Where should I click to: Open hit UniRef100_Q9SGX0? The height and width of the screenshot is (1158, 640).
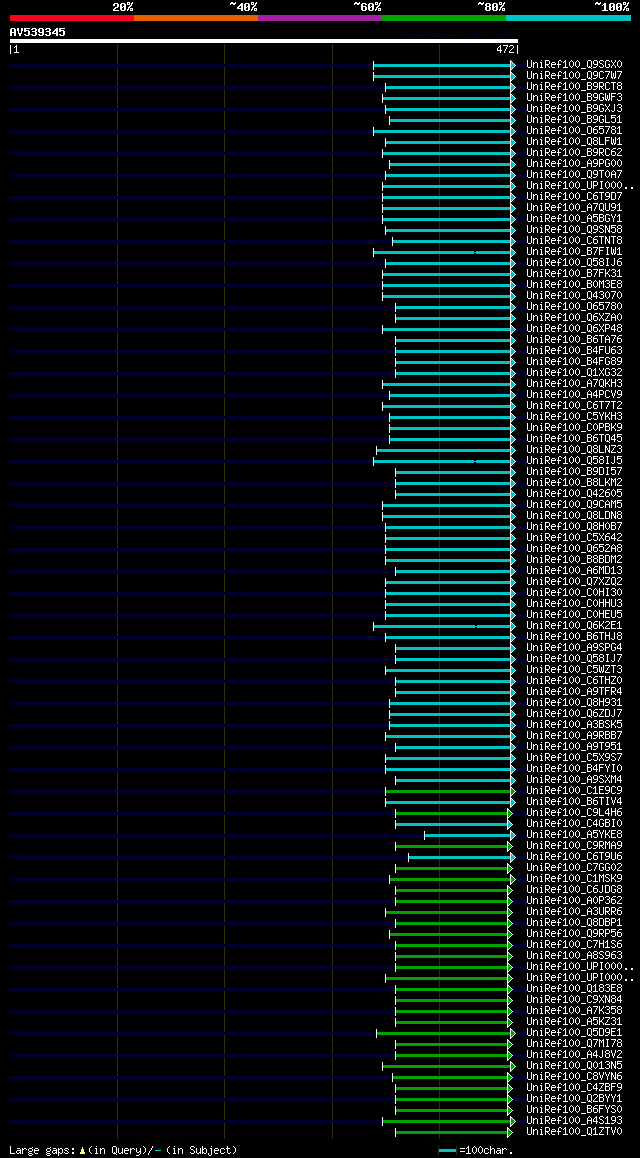574,64
